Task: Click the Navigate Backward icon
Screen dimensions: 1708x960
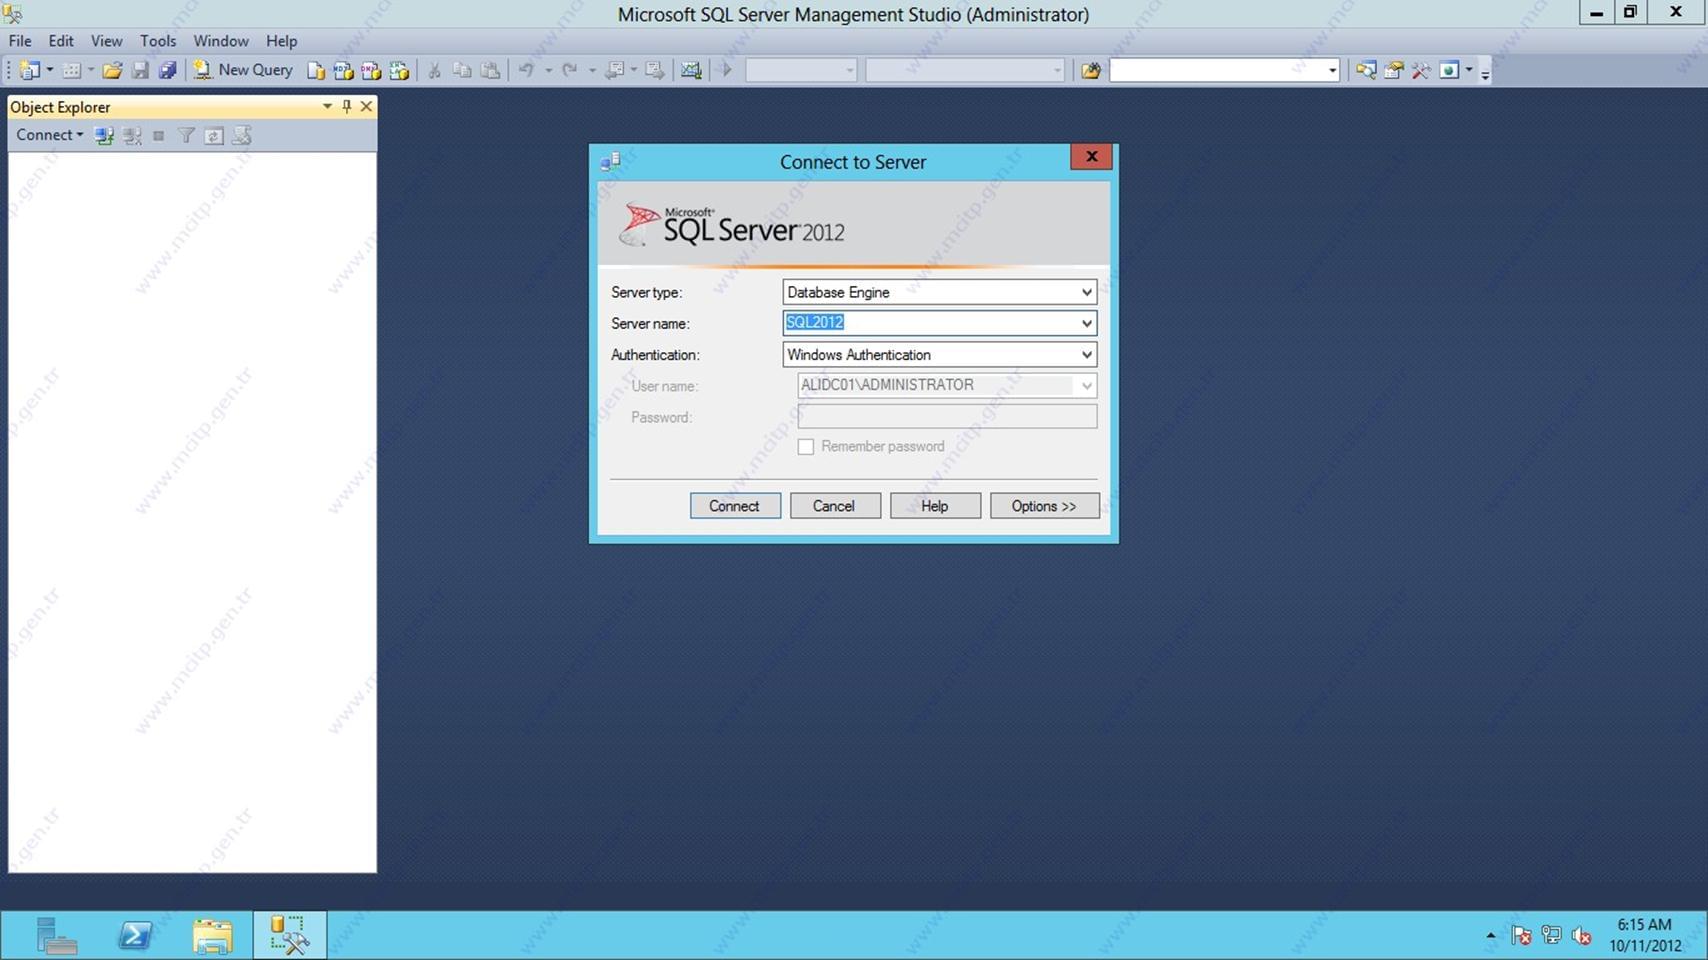Action: pos(615,70)
